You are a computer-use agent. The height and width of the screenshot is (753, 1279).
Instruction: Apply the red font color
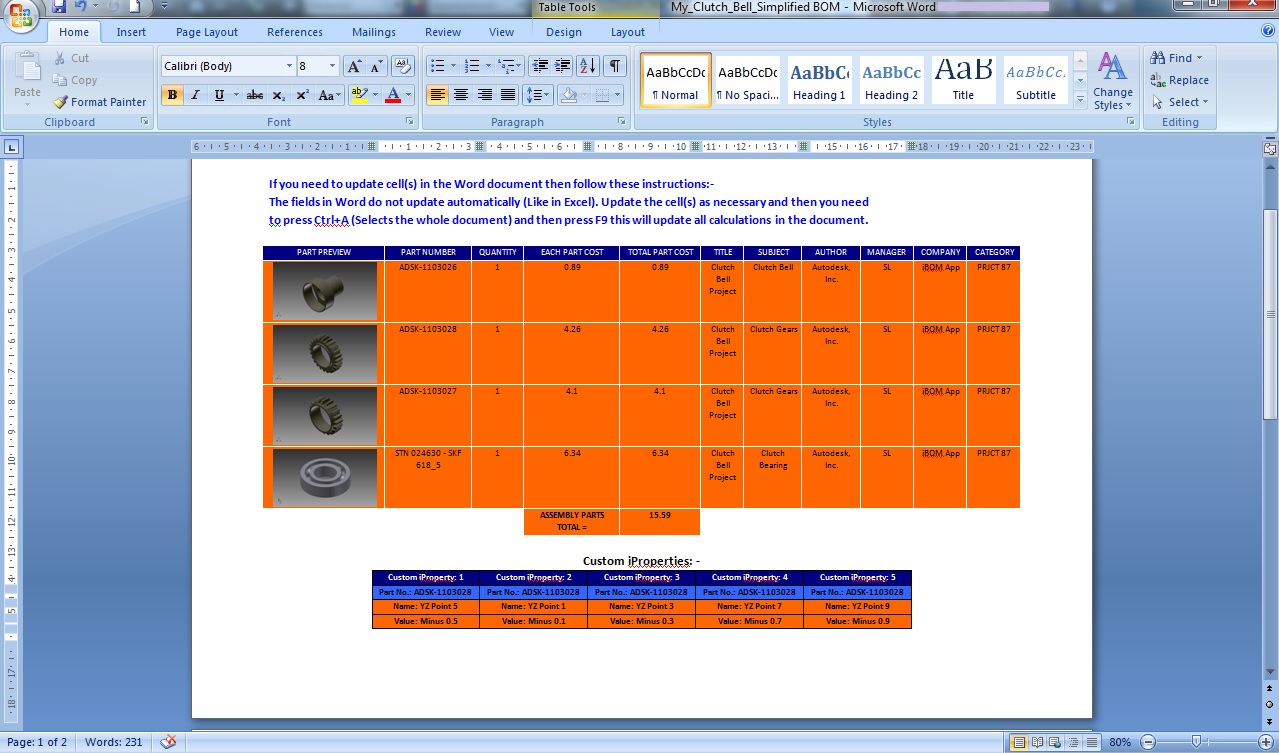coord(392,95)
